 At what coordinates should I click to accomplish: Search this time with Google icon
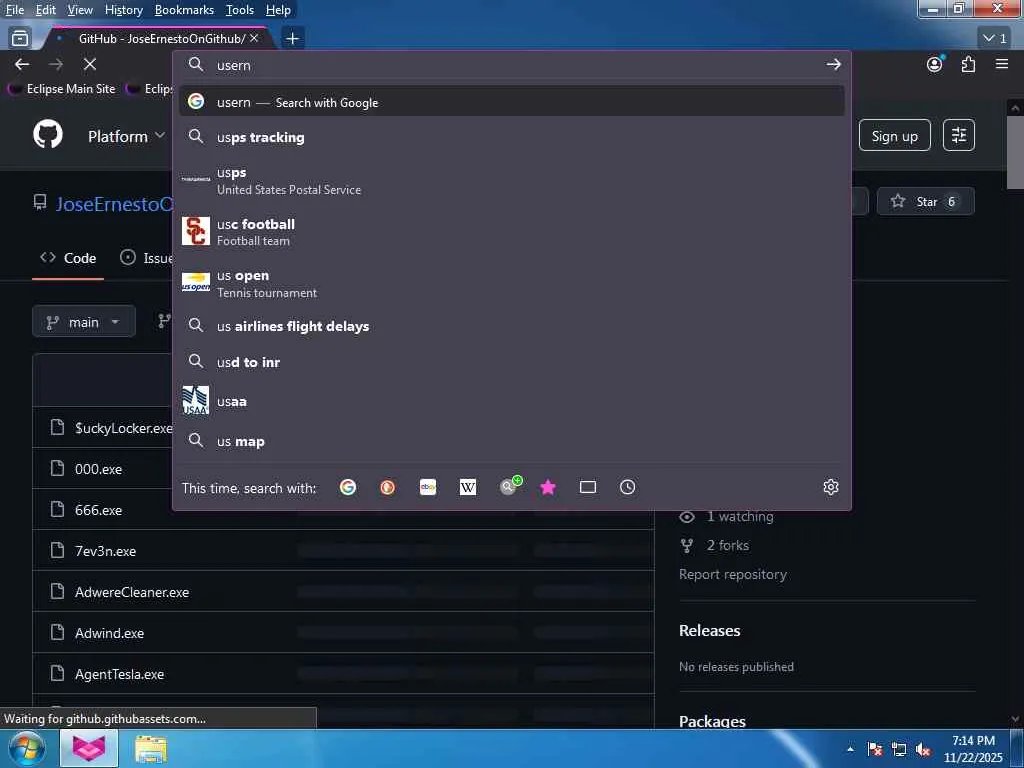pyautogui.click(x=348, y=487)
